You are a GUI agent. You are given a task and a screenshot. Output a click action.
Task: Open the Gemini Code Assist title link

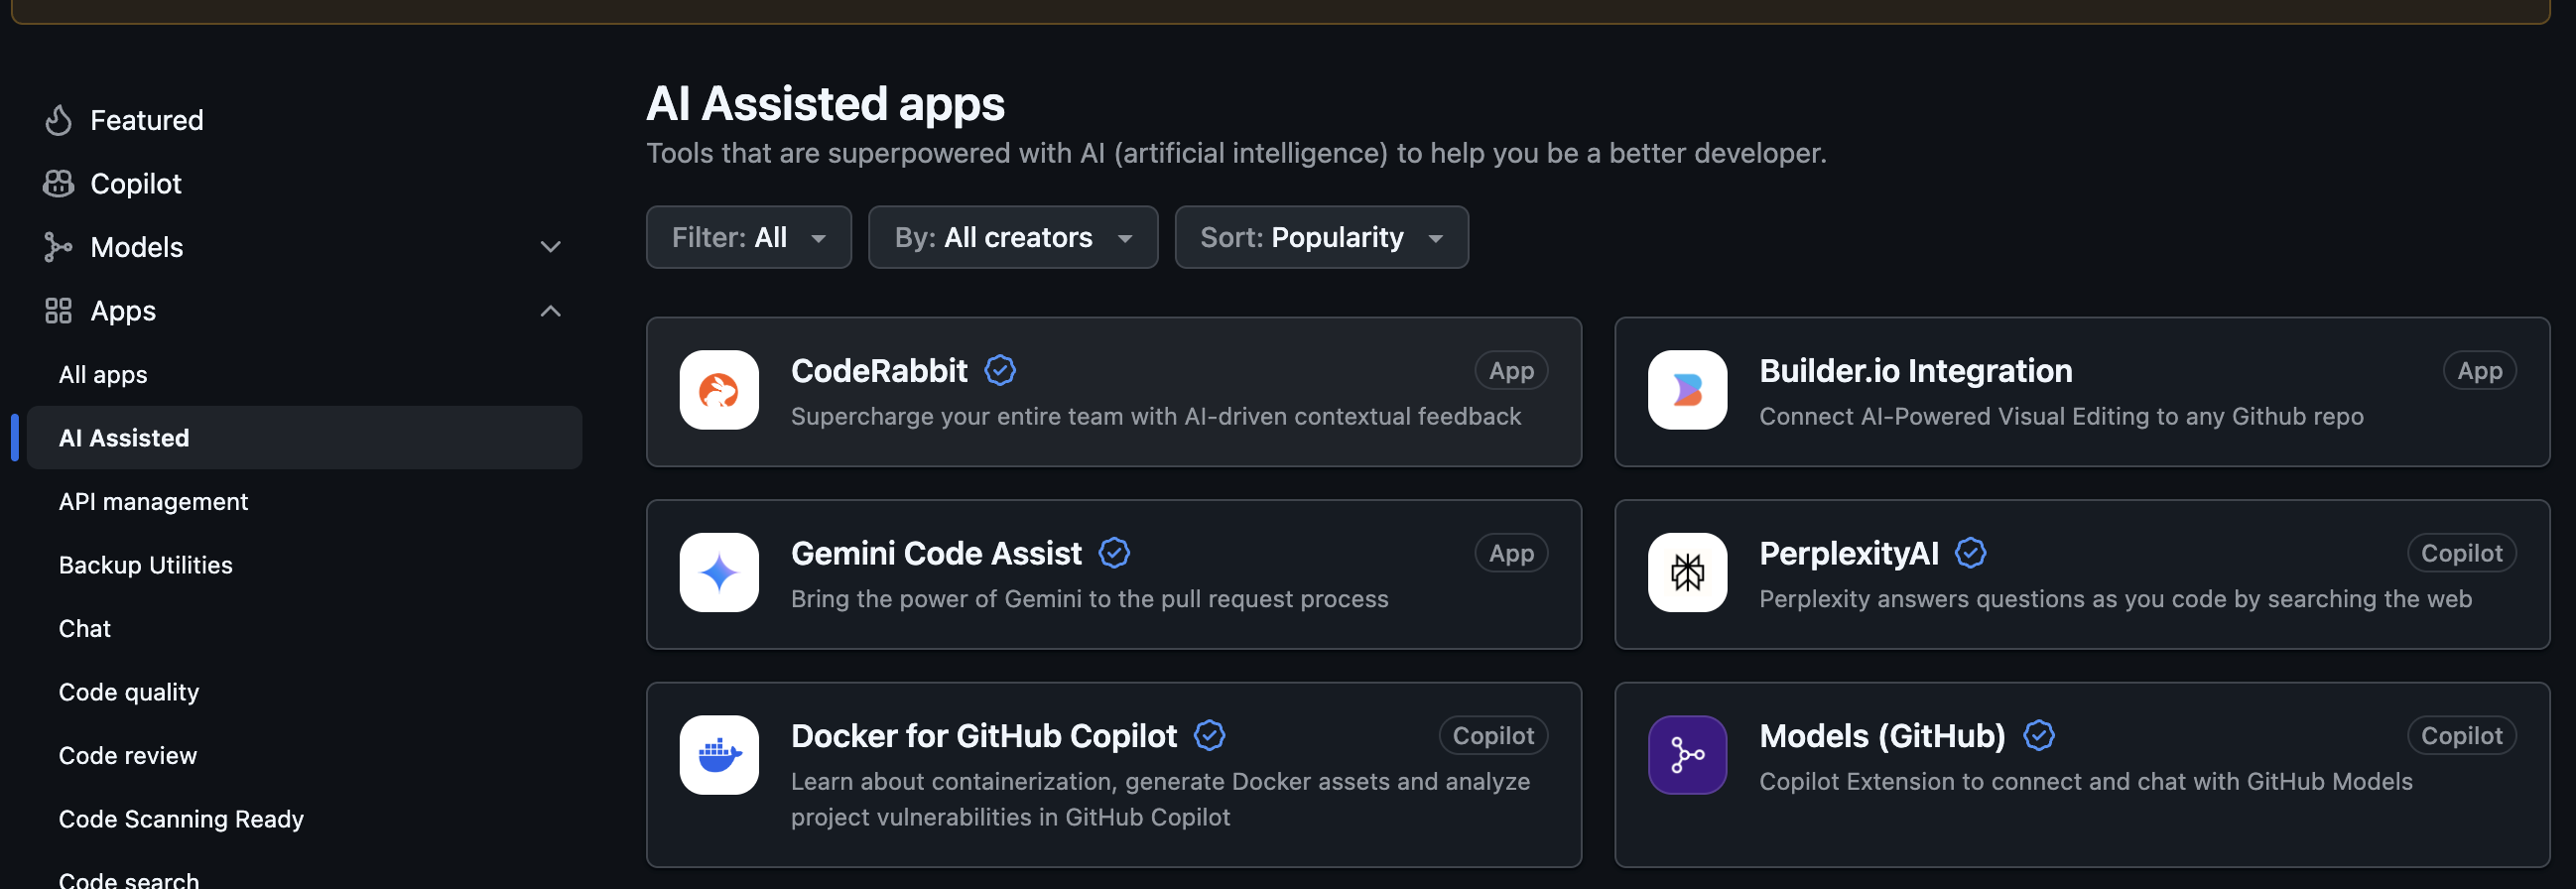tap(935, 553)
